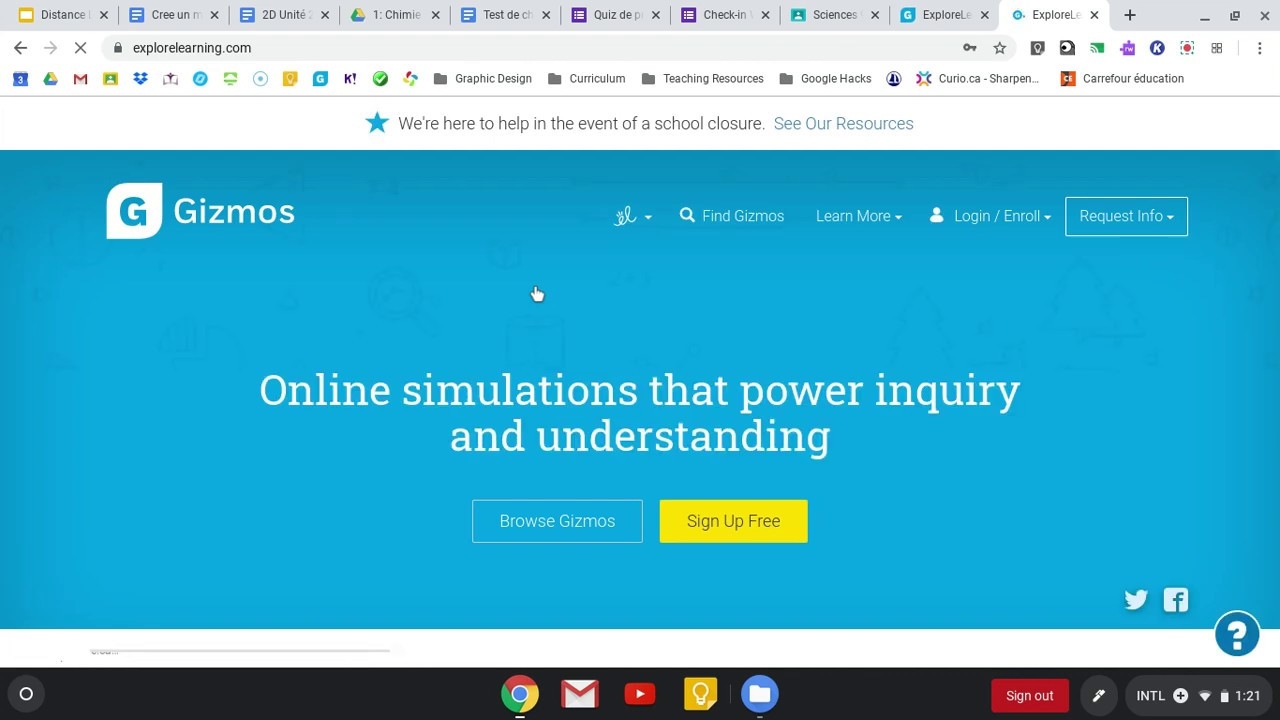This screenshot has width=1280, height=720.
Task: Open Twitter social media icon
Action: [1135, 600]
